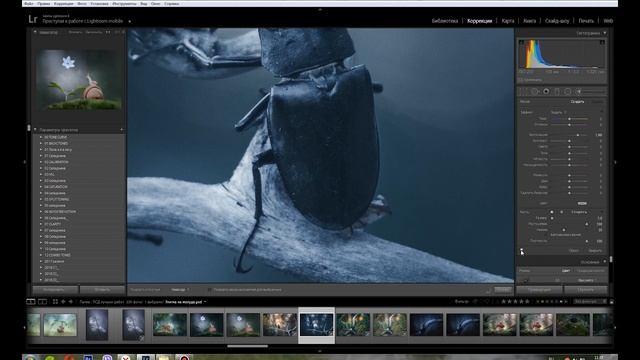Filter filmstrip by star rating
This screenshot has width=640, height=360.
(x=515, y=302)
